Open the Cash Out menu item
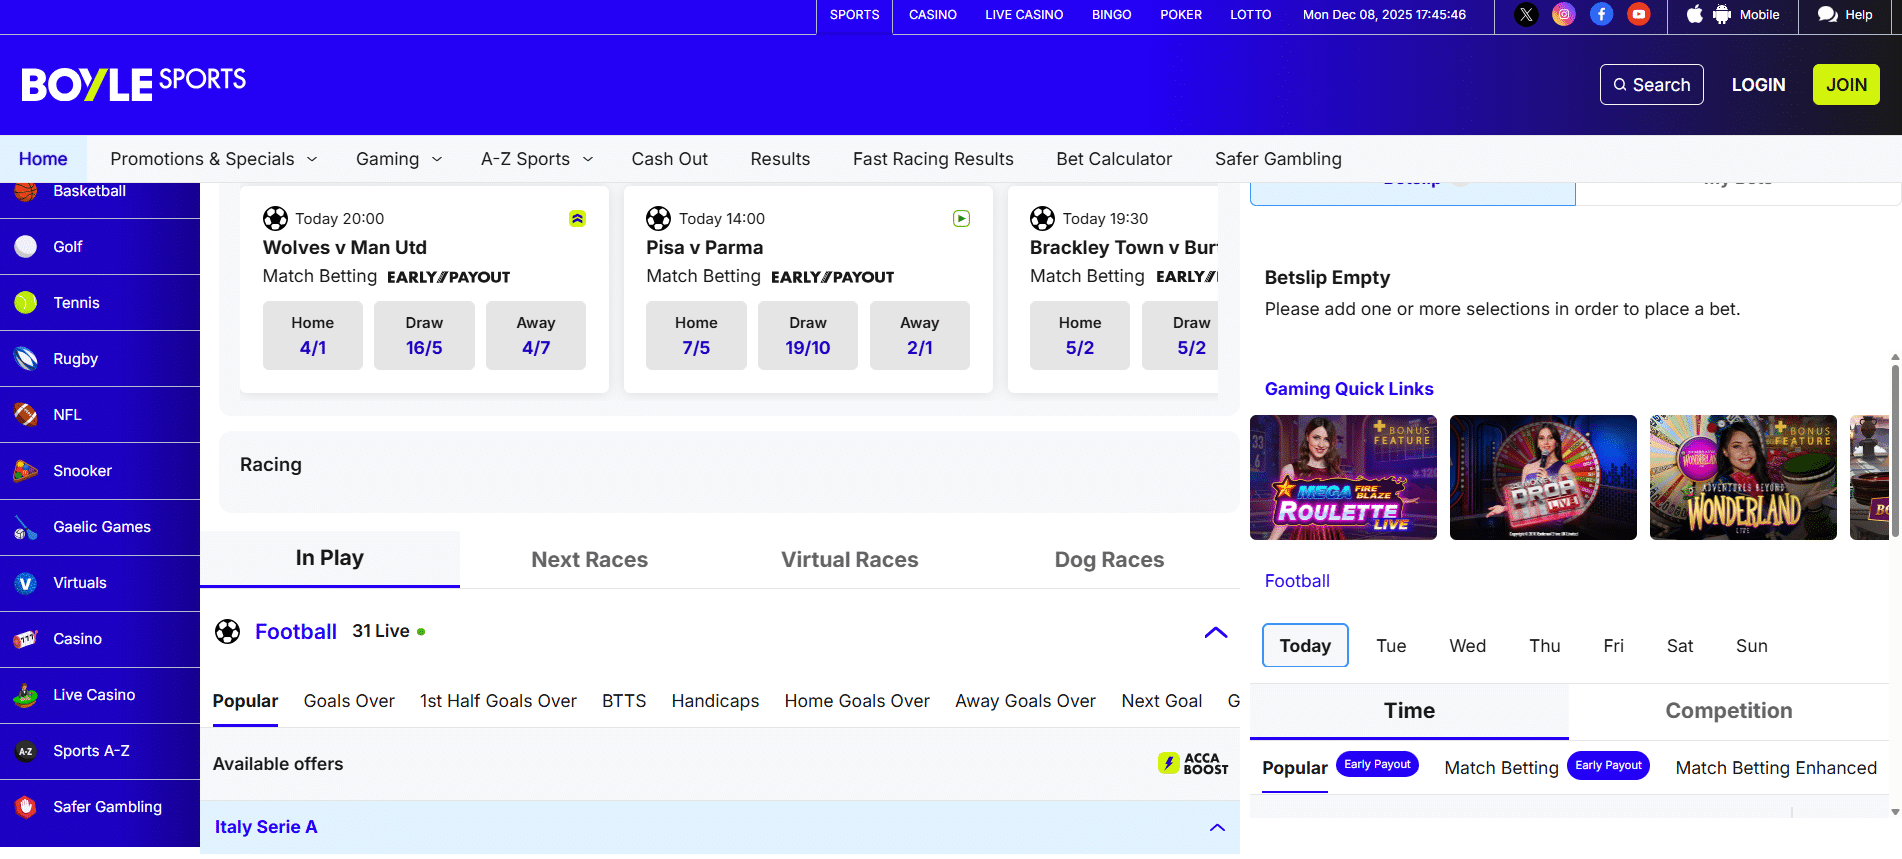The image size is (1902, 859). (669, 159)
